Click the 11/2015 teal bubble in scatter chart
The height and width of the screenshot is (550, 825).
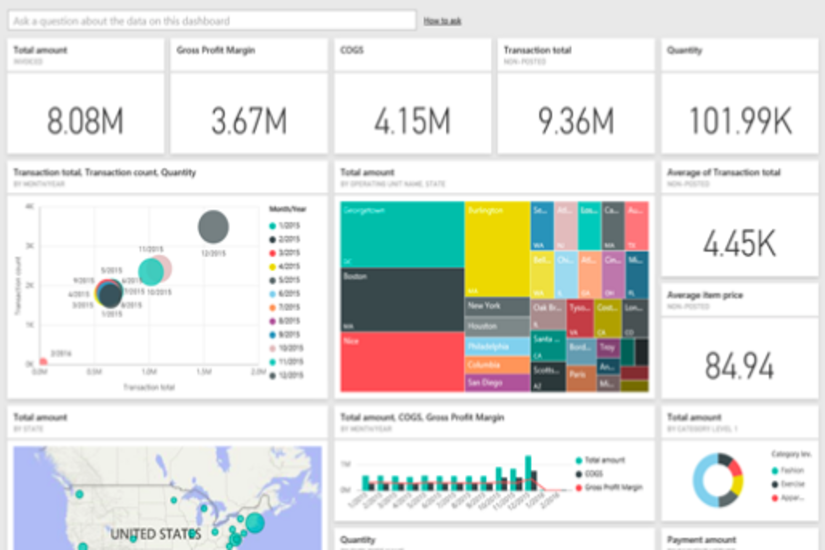click(151, 272)
